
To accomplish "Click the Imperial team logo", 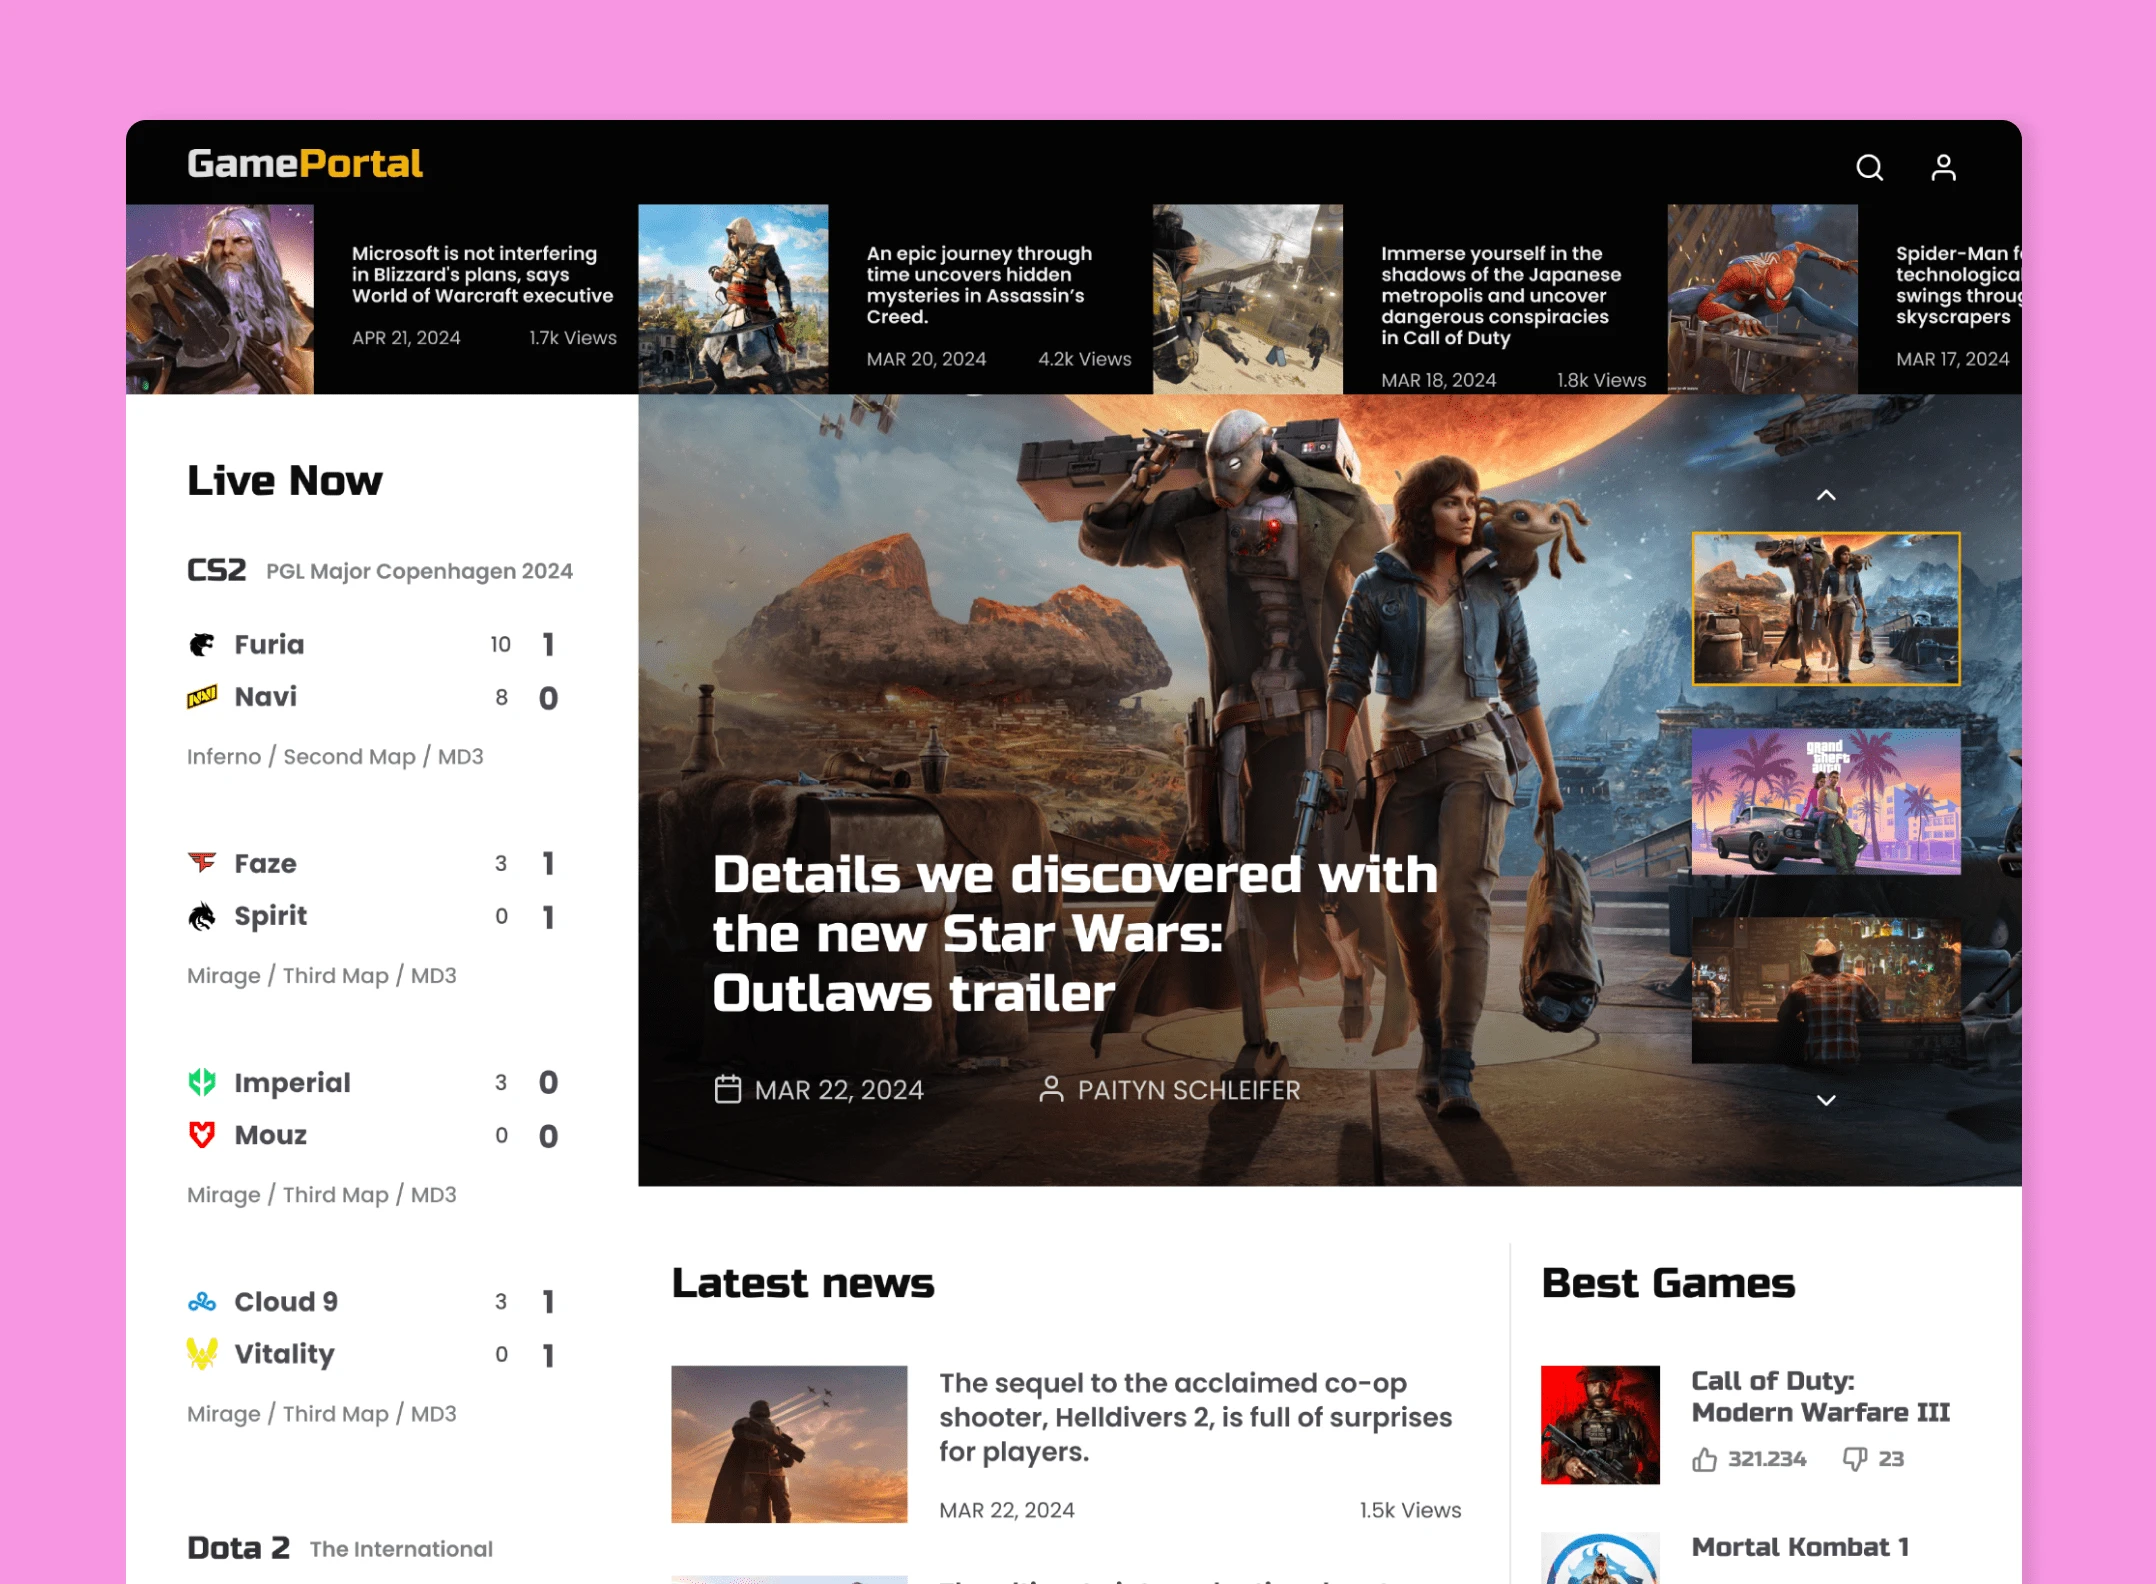I will [202, 1082].
